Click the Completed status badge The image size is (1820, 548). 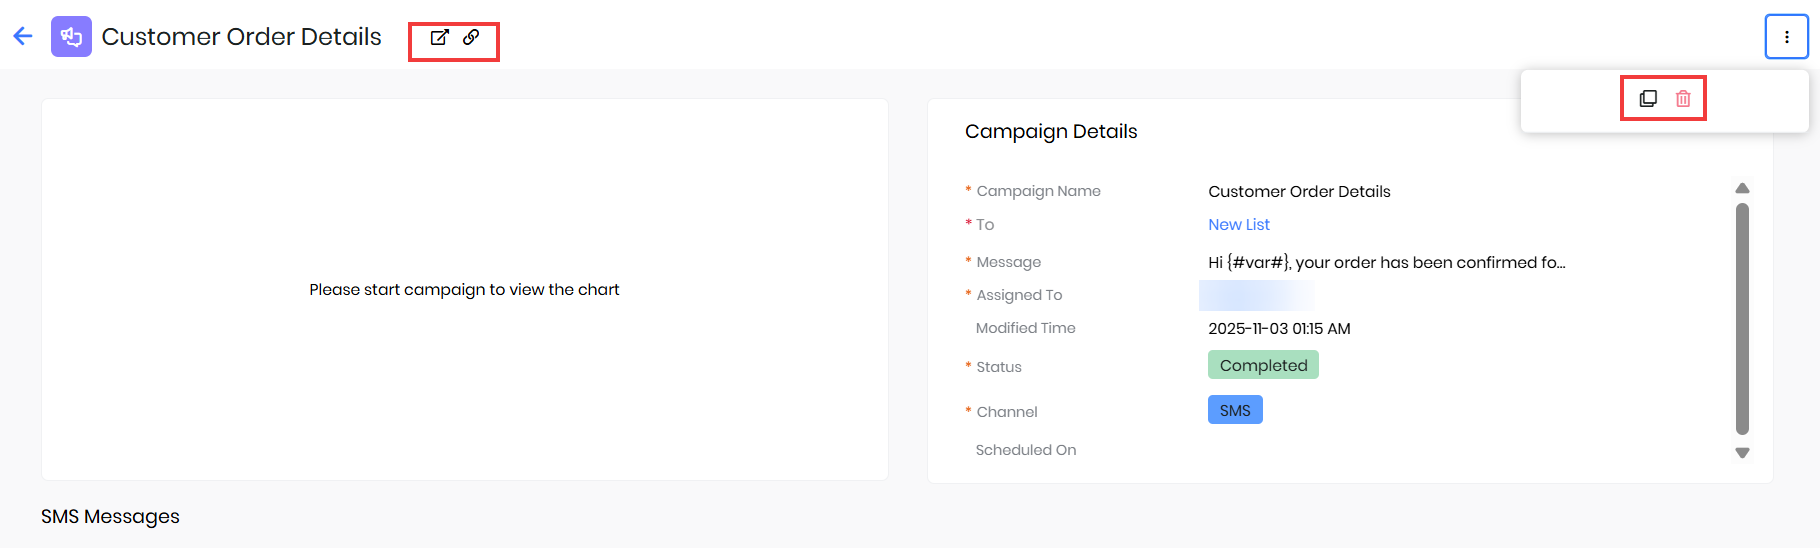[1263, 365]
